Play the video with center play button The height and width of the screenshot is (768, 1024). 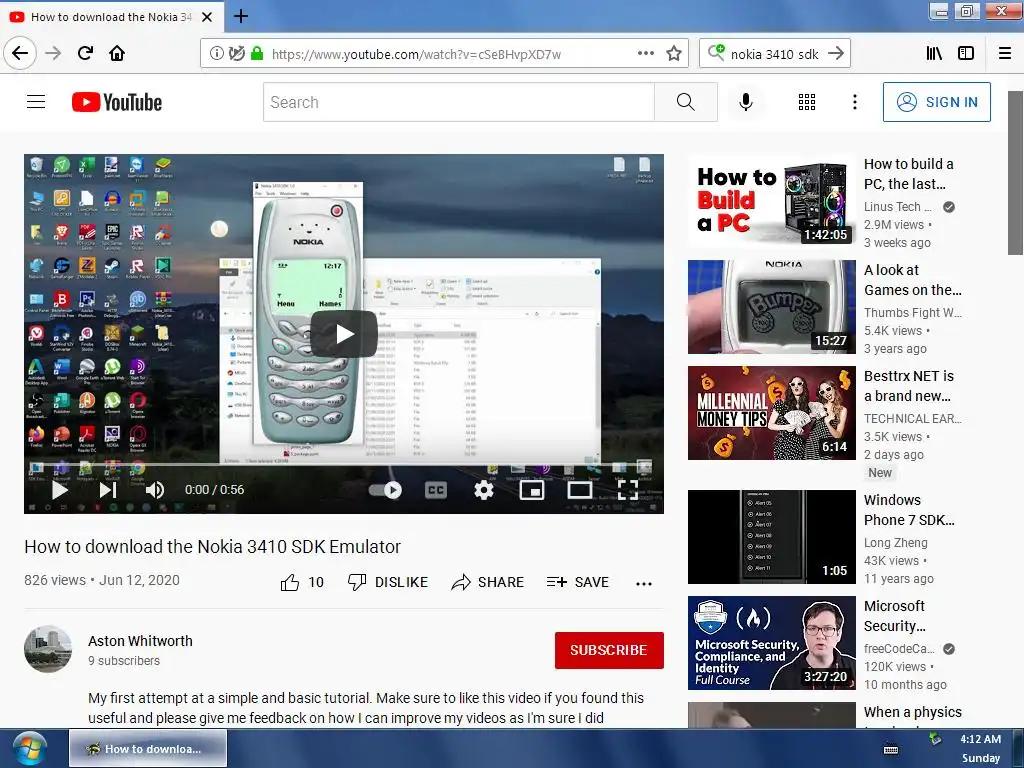tap(344, 334)
